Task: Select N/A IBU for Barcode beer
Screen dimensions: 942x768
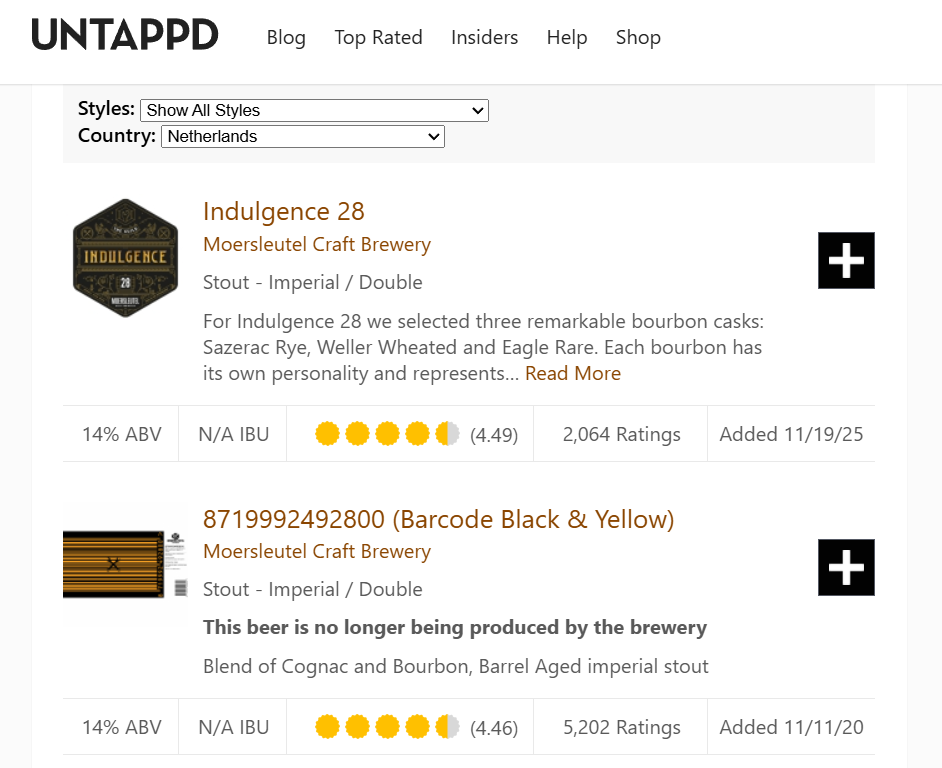Action: click(x=234, y=727)
